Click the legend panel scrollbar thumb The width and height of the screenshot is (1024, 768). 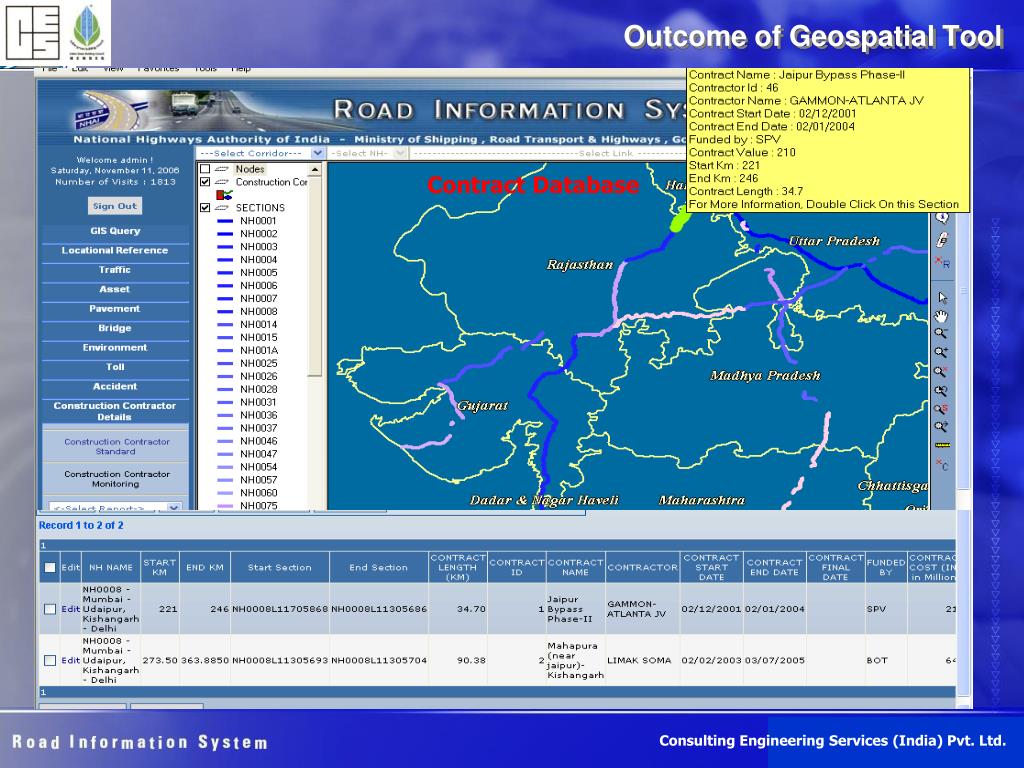click(315, 276)
